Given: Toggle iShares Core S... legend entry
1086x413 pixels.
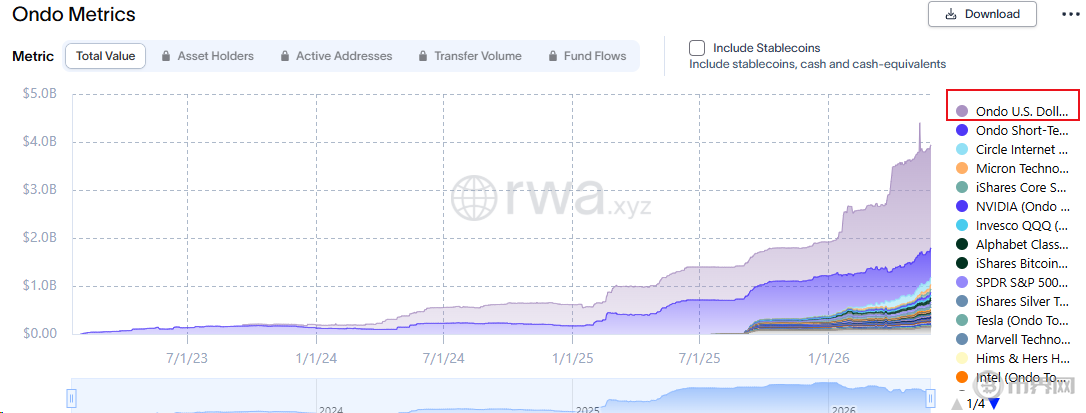Looking at the screenshot, I should coord(1010,187).
